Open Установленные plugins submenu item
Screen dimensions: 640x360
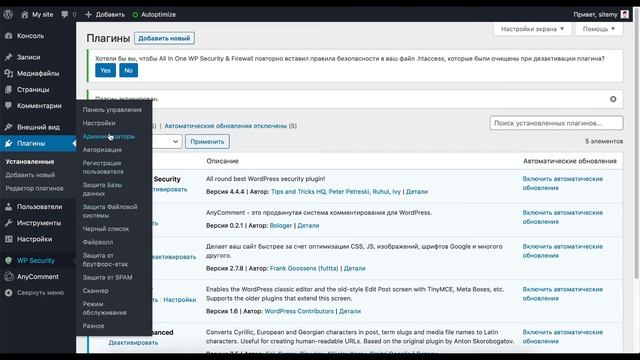[x=29, y=162]
